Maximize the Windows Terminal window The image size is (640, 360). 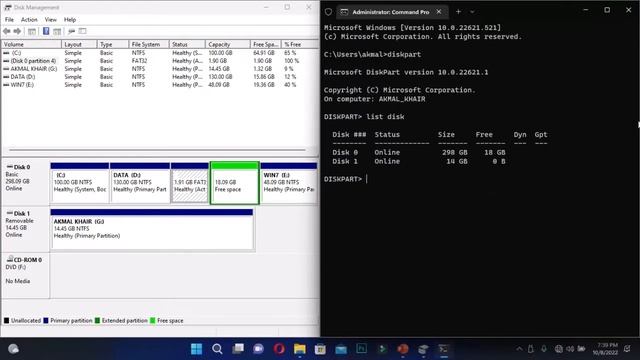tap(607, 10)
